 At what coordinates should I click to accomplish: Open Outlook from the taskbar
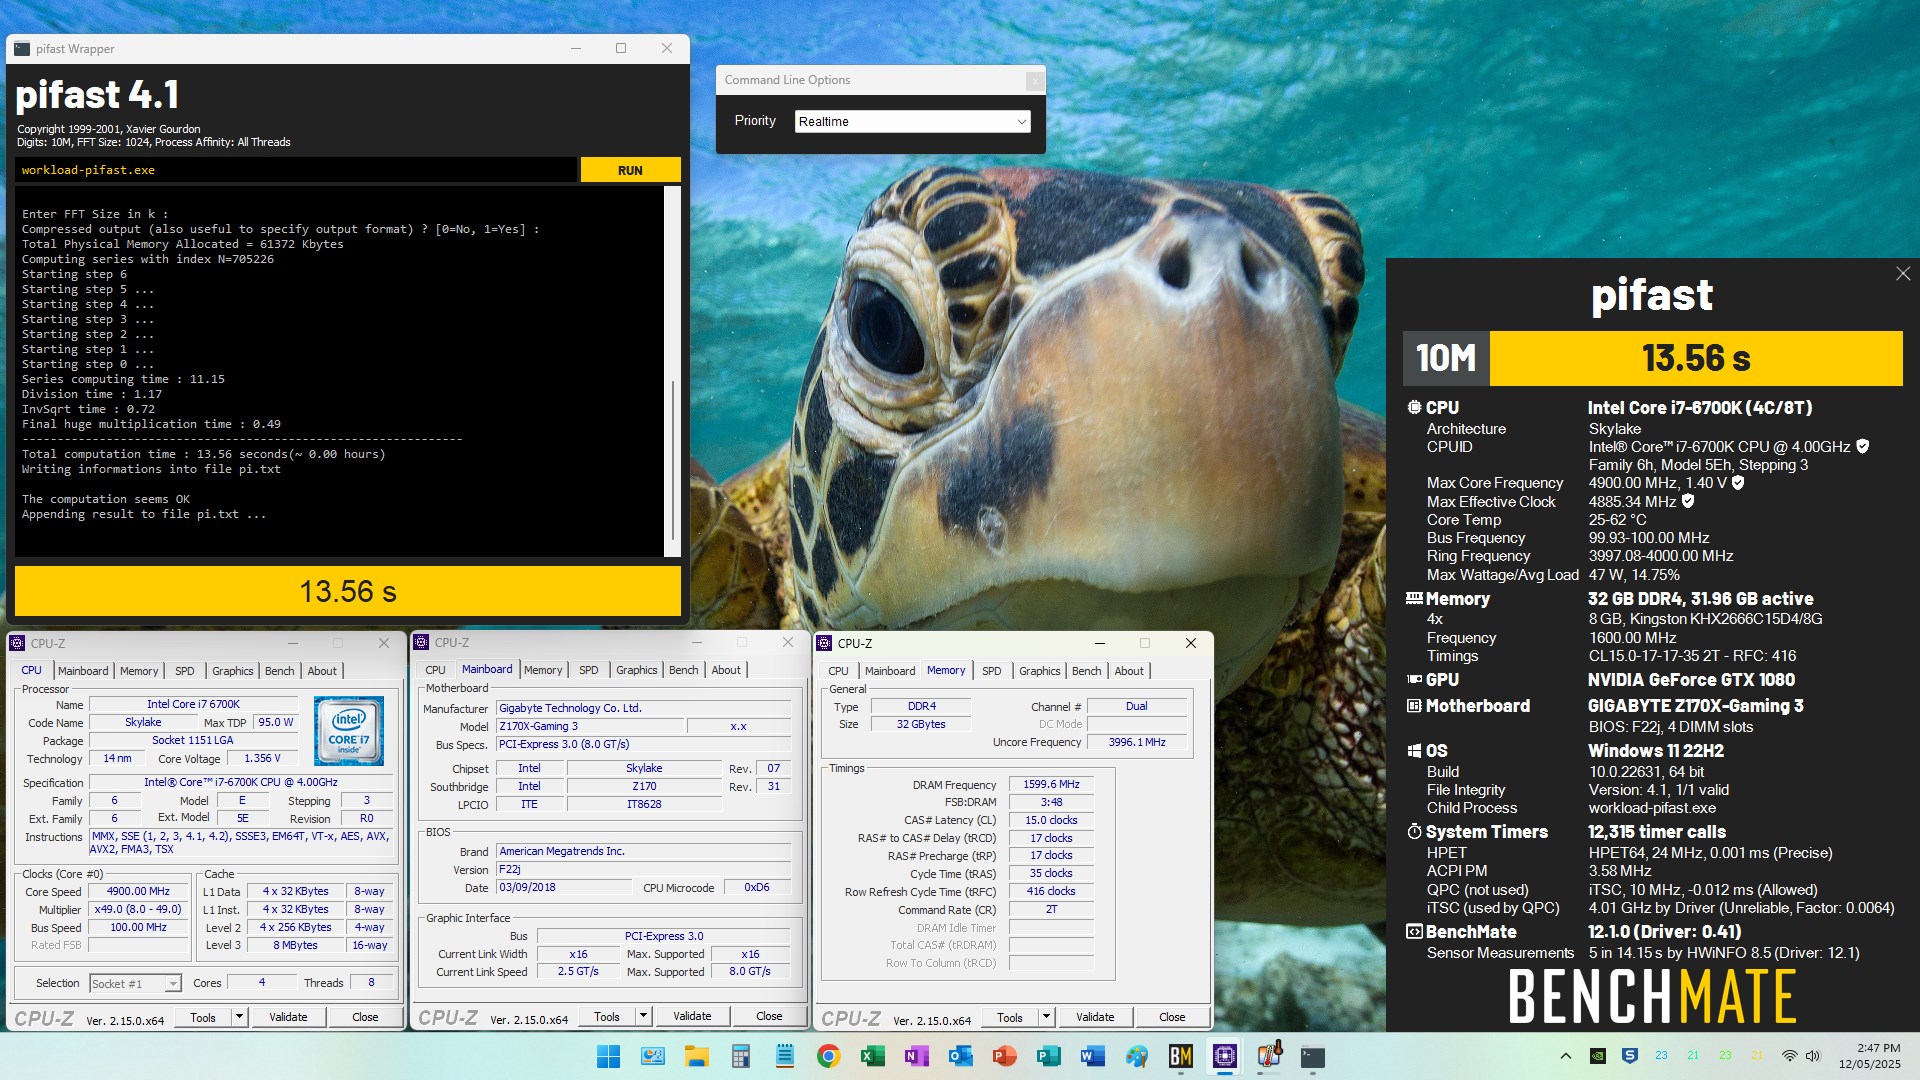pos(960,1056)
